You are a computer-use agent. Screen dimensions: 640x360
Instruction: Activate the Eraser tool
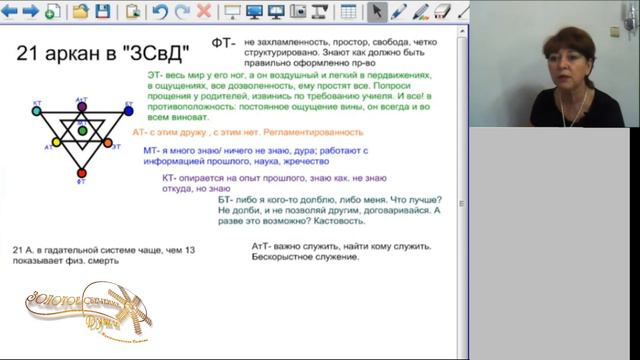point(442,11)
